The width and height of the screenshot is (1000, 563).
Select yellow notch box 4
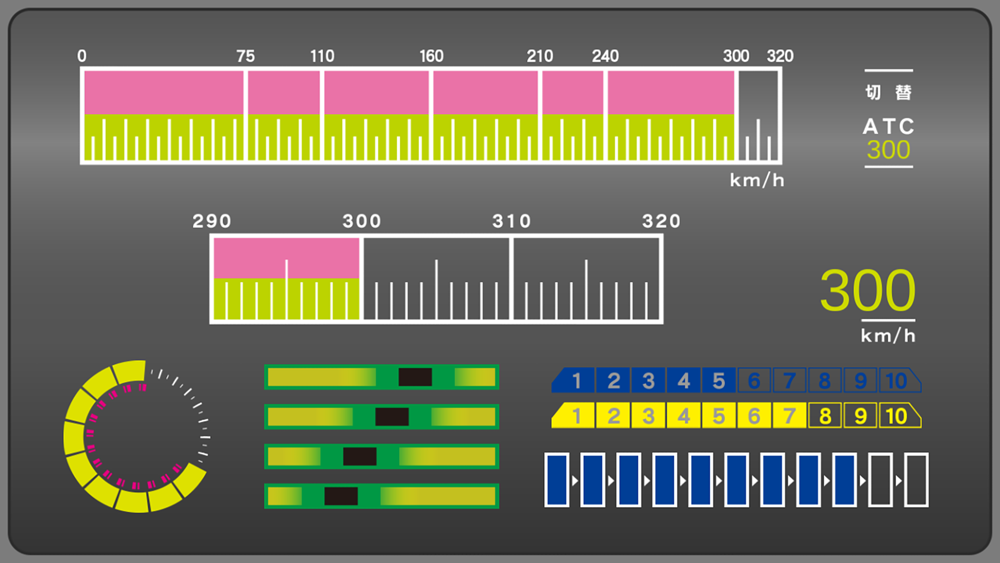click(683, 416)
